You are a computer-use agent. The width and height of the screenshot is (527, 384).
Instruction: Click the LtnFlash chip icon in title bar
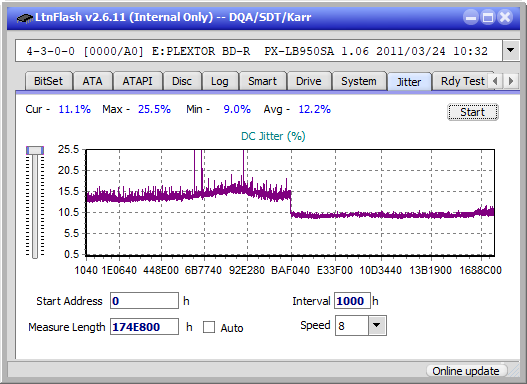[x=24, y=17]
